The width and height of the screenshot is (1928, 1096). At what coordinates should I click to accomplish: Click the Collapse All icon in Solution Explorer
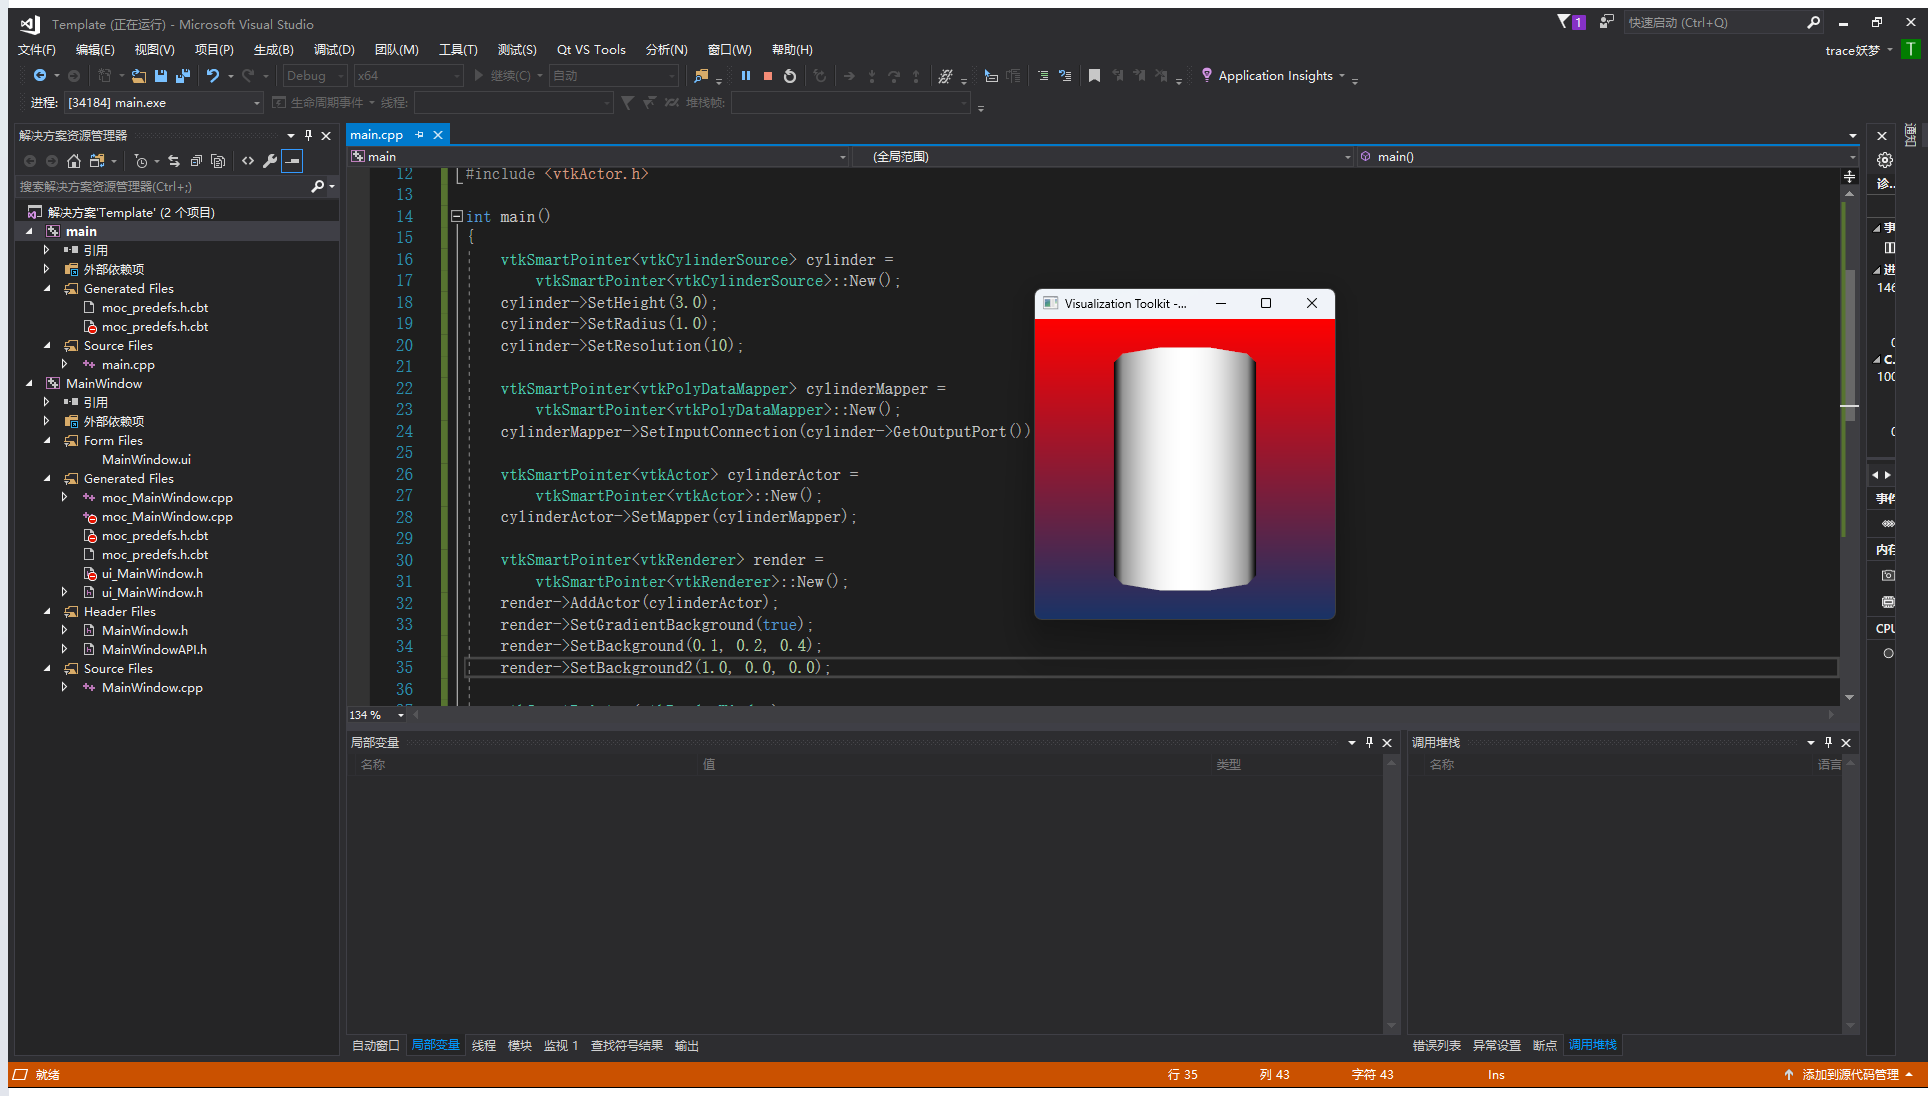pyautogui.click(x=196, y=161)
